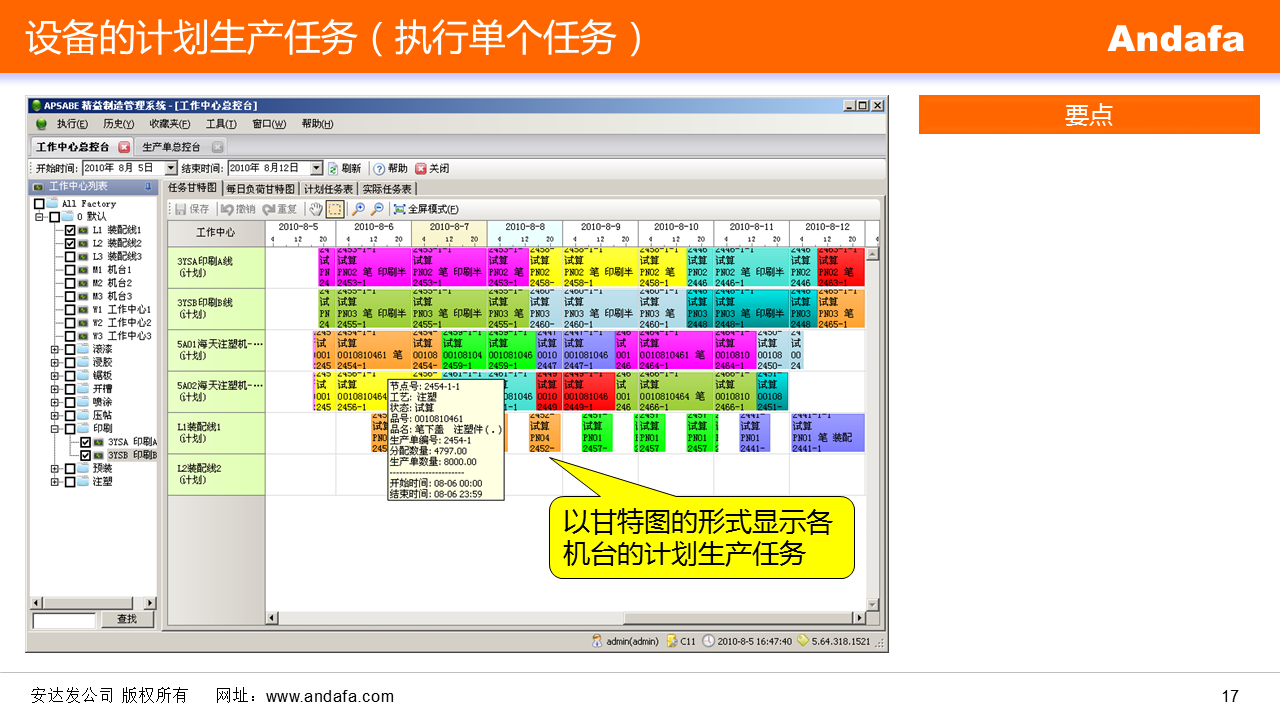The width and height of the screenshot is (1280, 720).
Task: Click the 刷新 refresh icon
Action: (333, 169)
